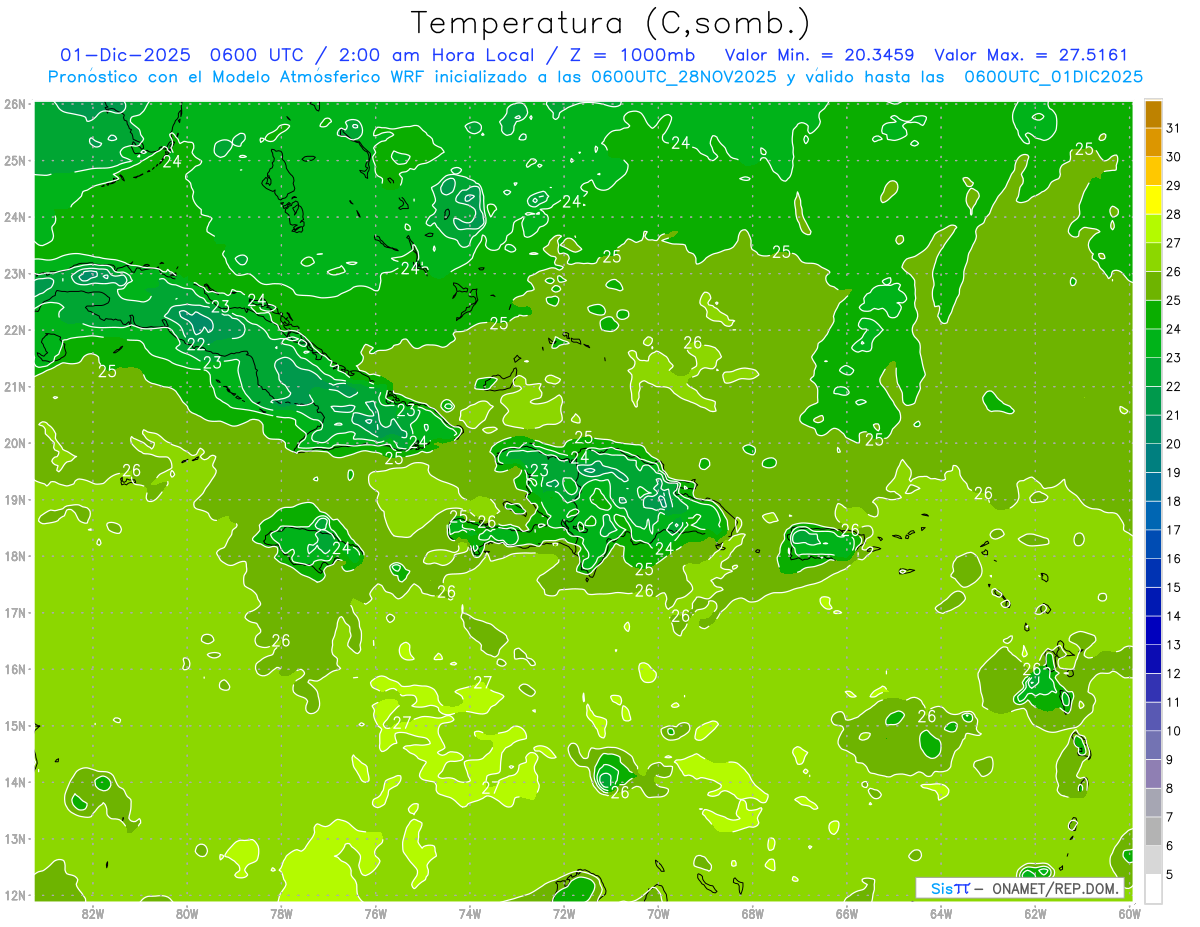Screen dimensions: 1200x927
Task: Click the 24N latitude axis label
Action: pyautogui.click(x=14, y=217)
